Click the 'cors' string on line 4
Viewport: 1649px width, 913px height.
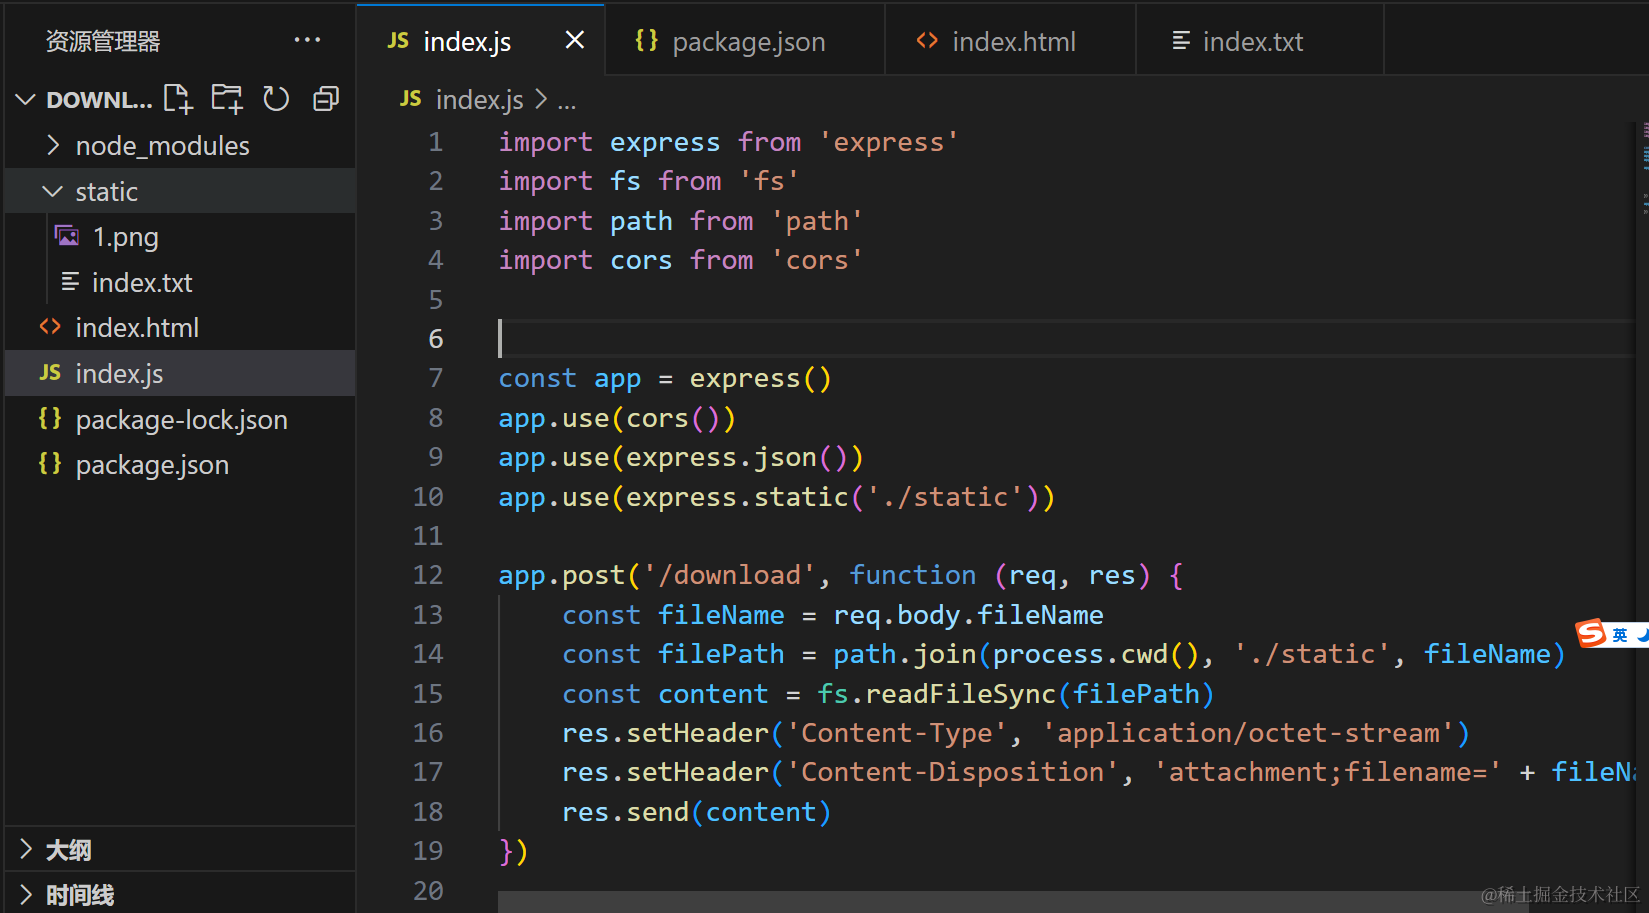tap(816, 260)
